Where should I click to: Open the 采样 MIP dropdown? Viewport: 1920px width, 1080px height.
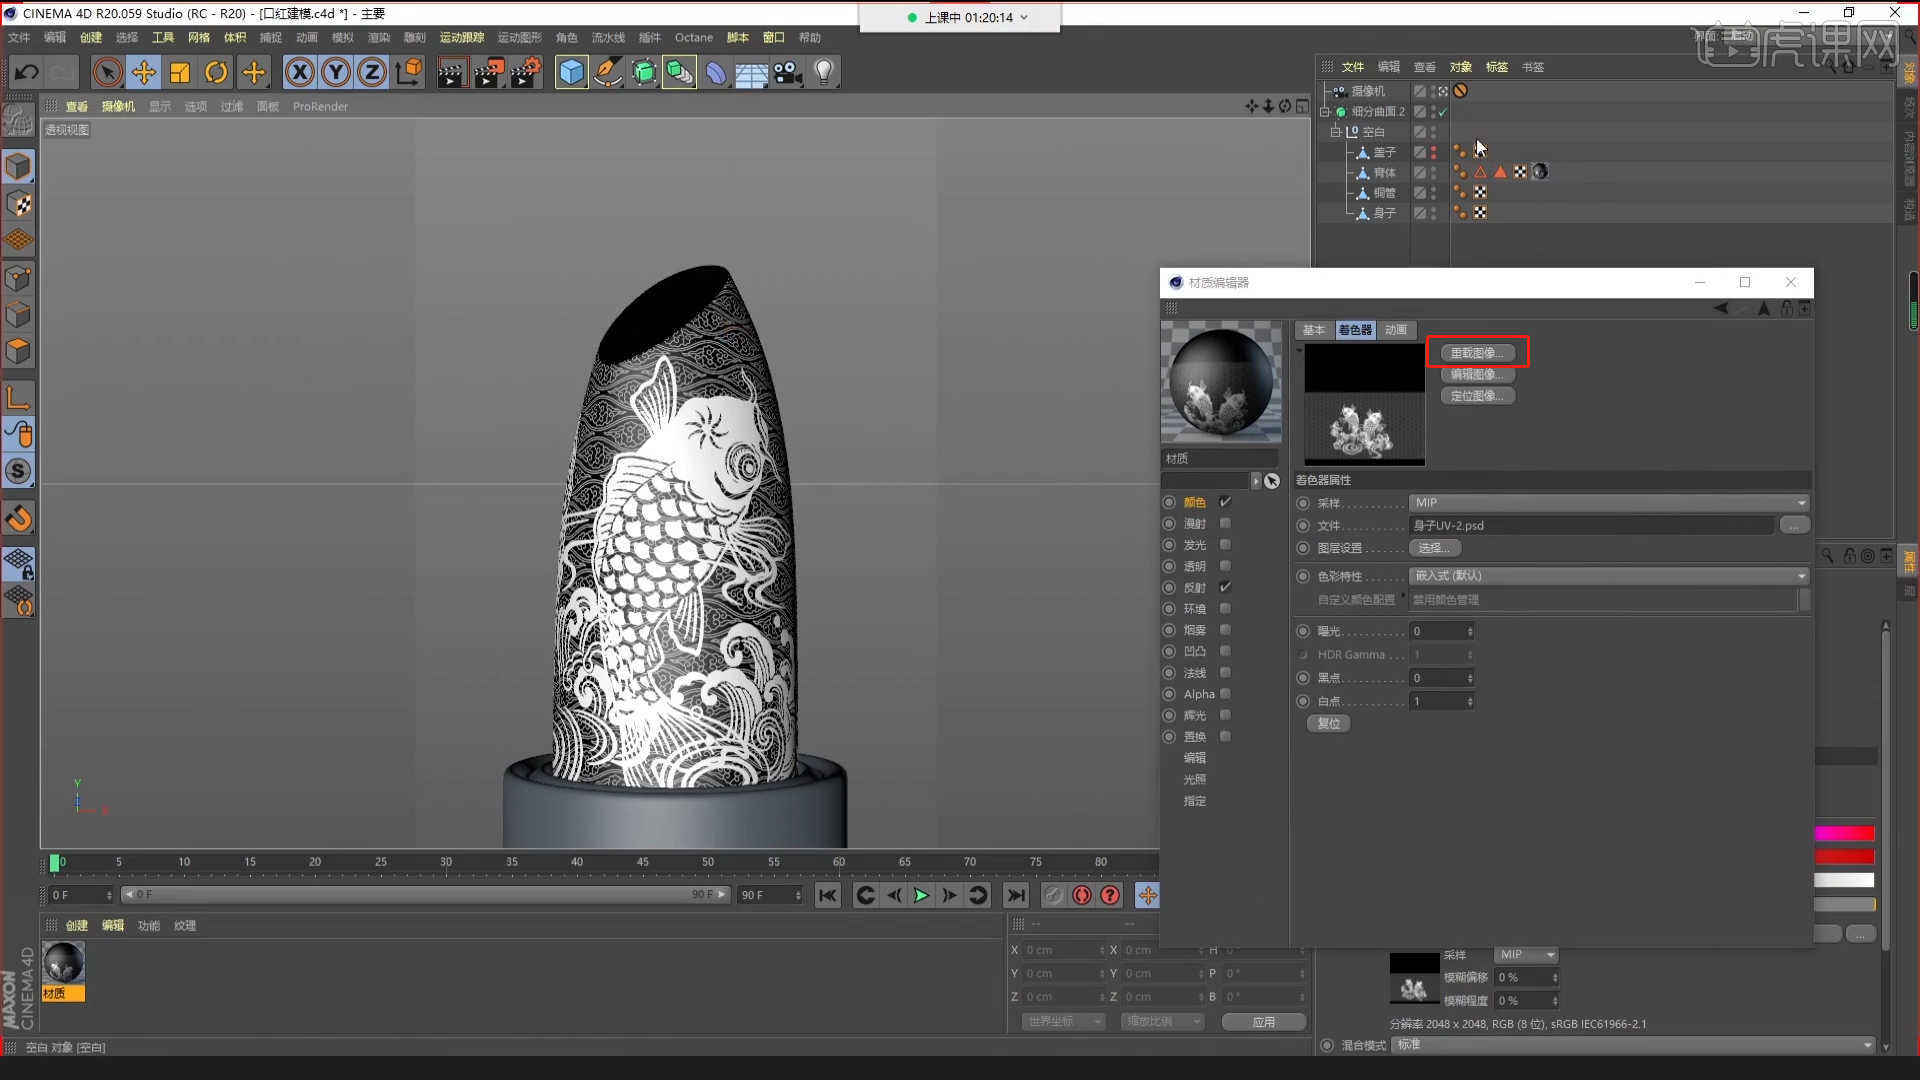[1609, 503]
